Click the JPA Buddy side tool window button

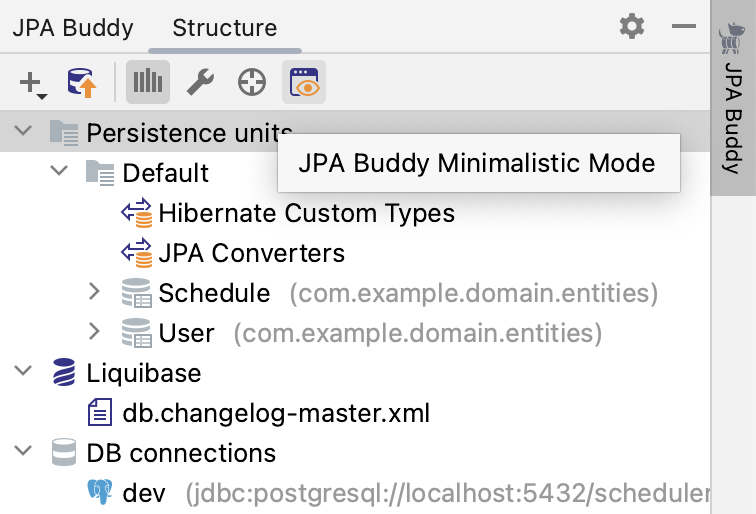coord(733,100)
